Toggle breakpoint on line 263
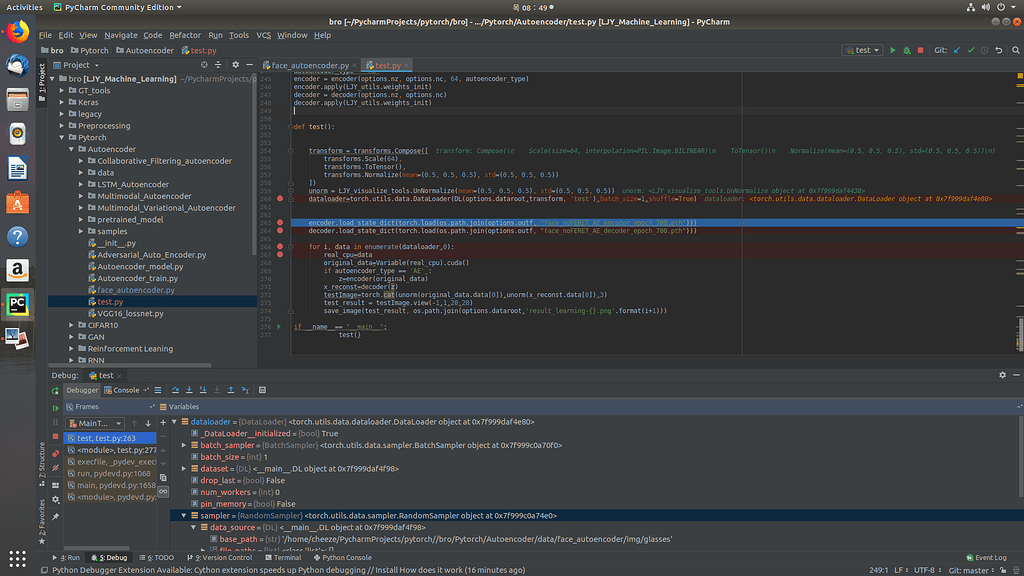The width and height of the screenshot is (1024, 576). pyautogui.click(x=280, y=222)
